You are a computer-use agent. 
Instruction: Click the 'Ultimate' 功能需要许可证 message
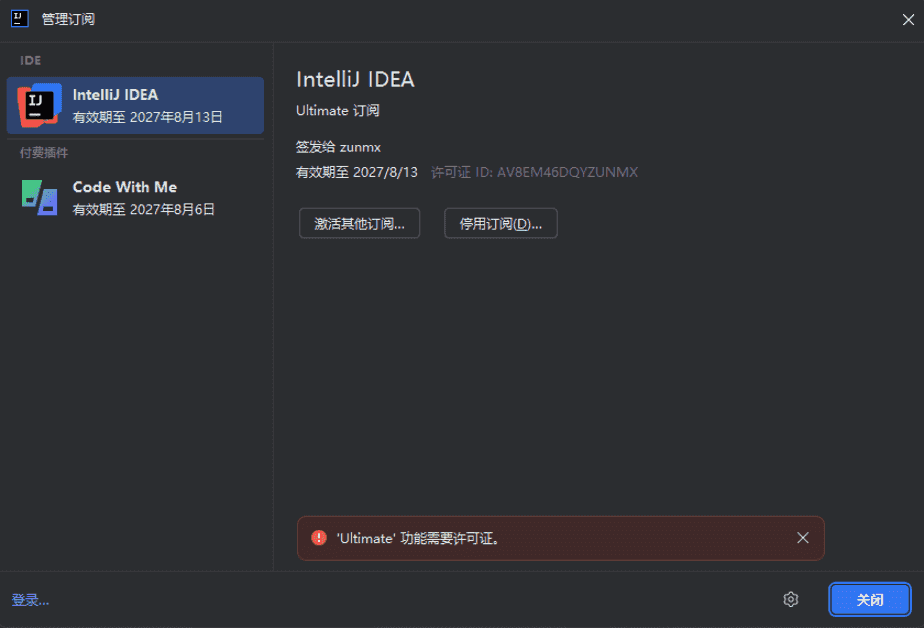point(418,538)
